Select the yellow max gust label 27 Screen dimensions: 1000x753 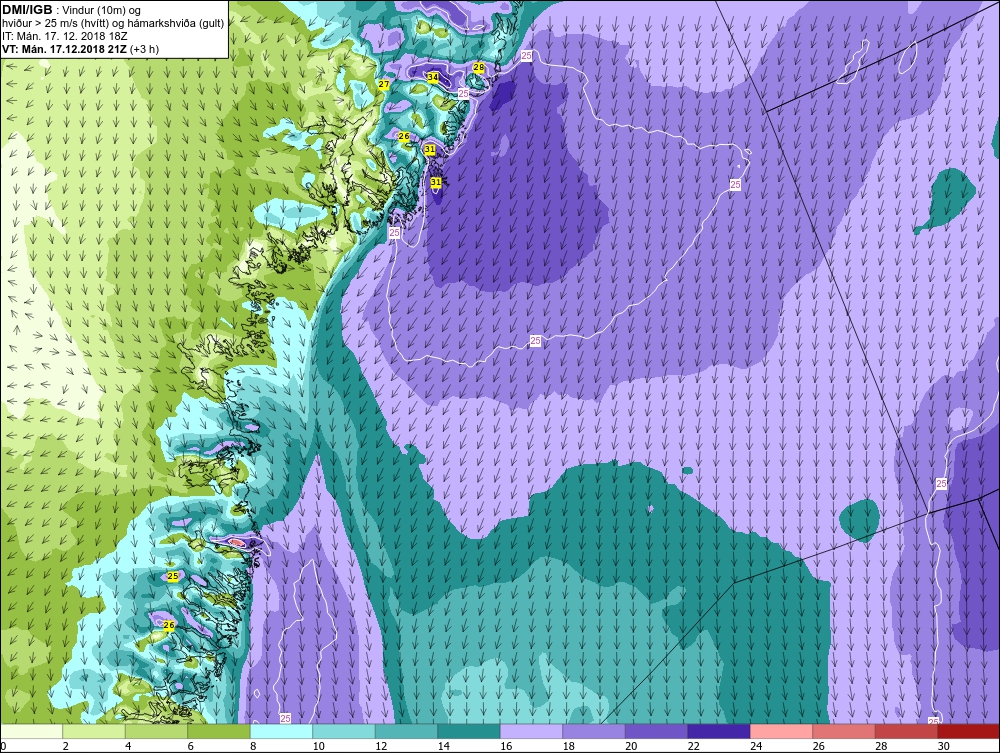point(384,84)
